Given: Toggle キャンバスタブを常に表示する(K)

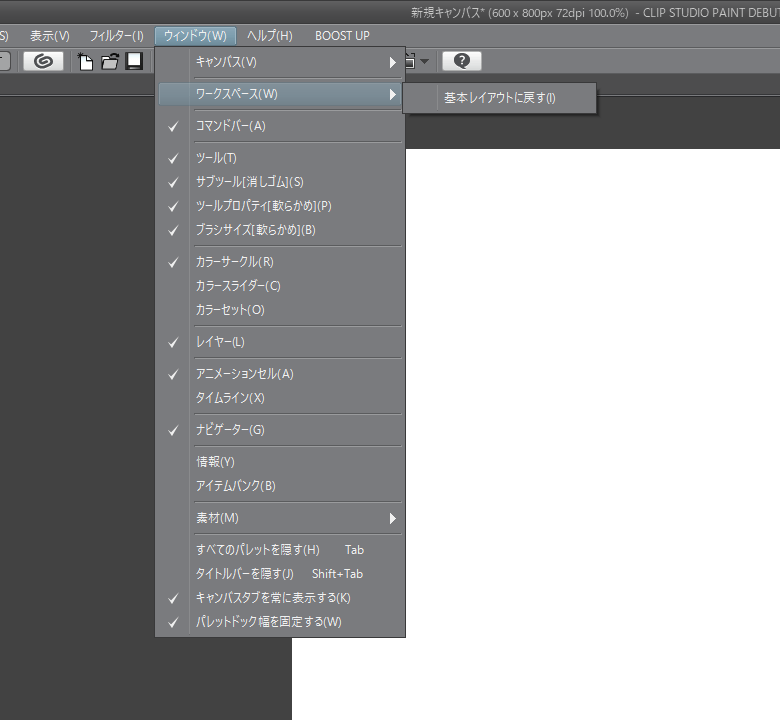Looking at the screenshot, I should click(x=280, y=598).
